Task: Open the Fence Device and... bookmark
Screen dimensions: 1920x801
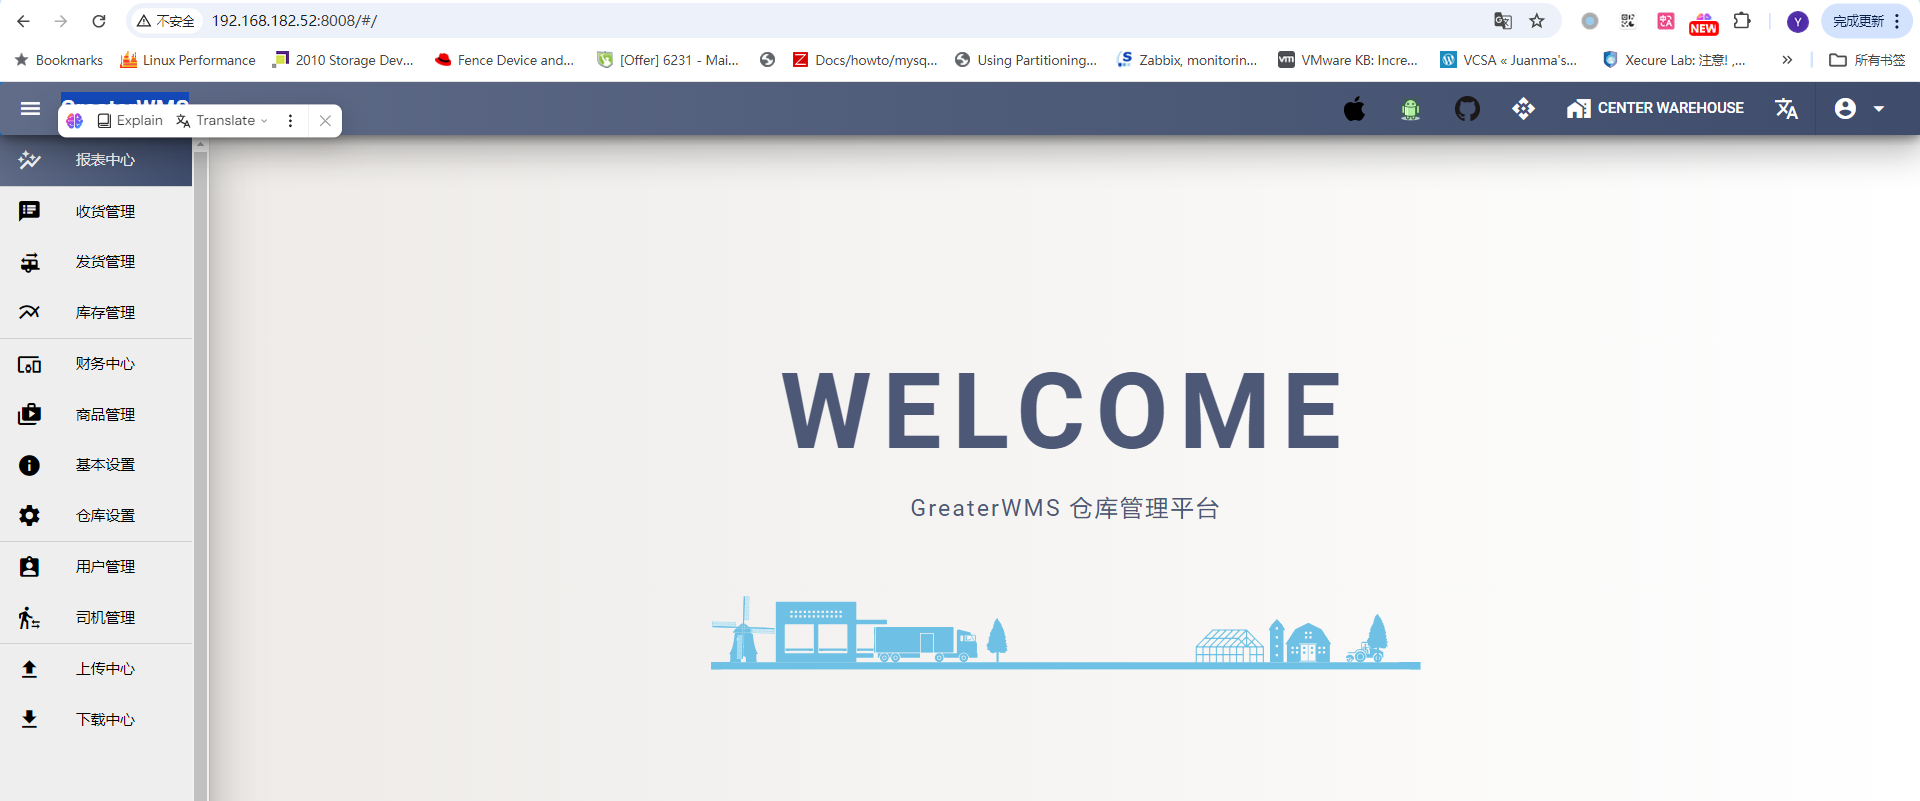Action: tap(505, 60)
